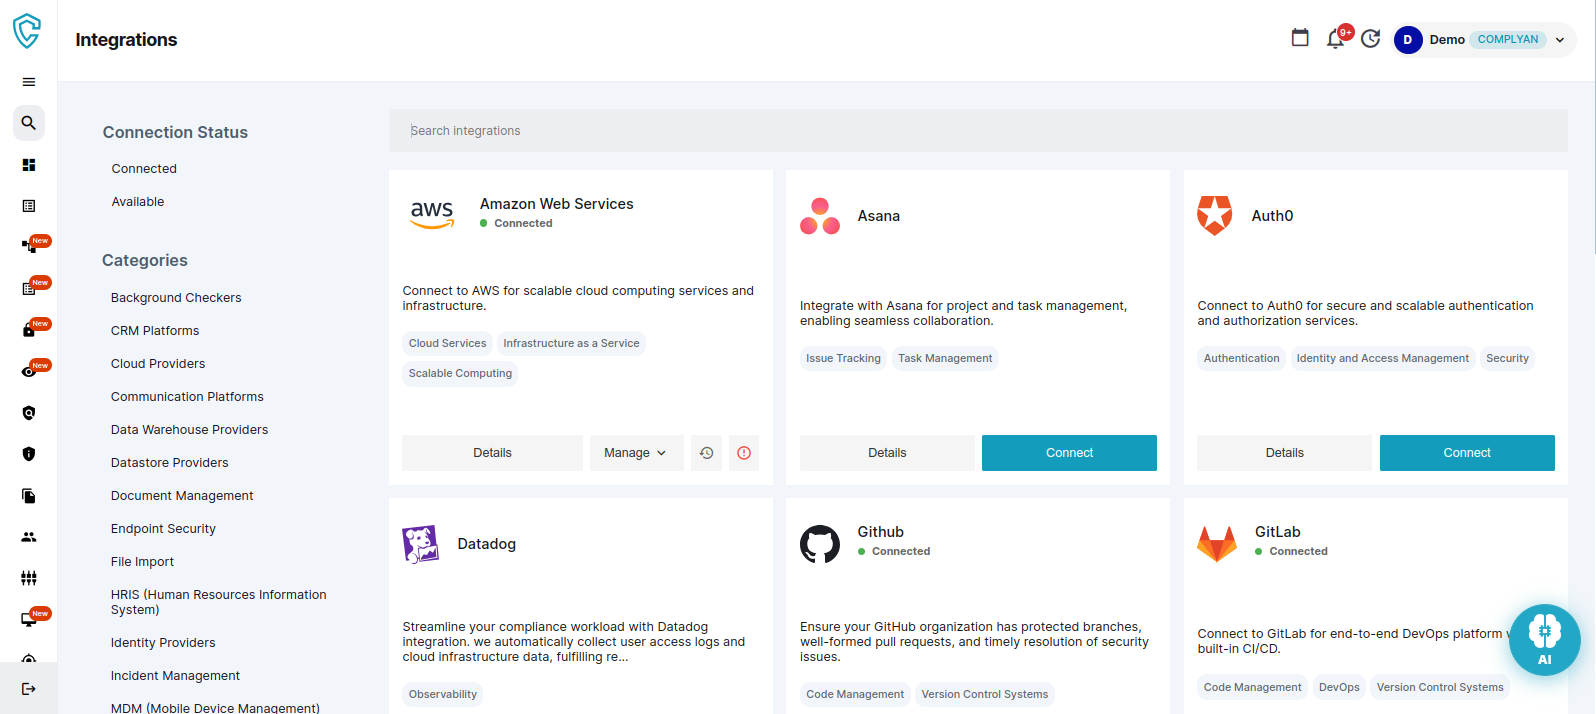Select Cloud Providers category
Image resolution: width=1596 pixels, height=714 pixels.
coord(158,364)
